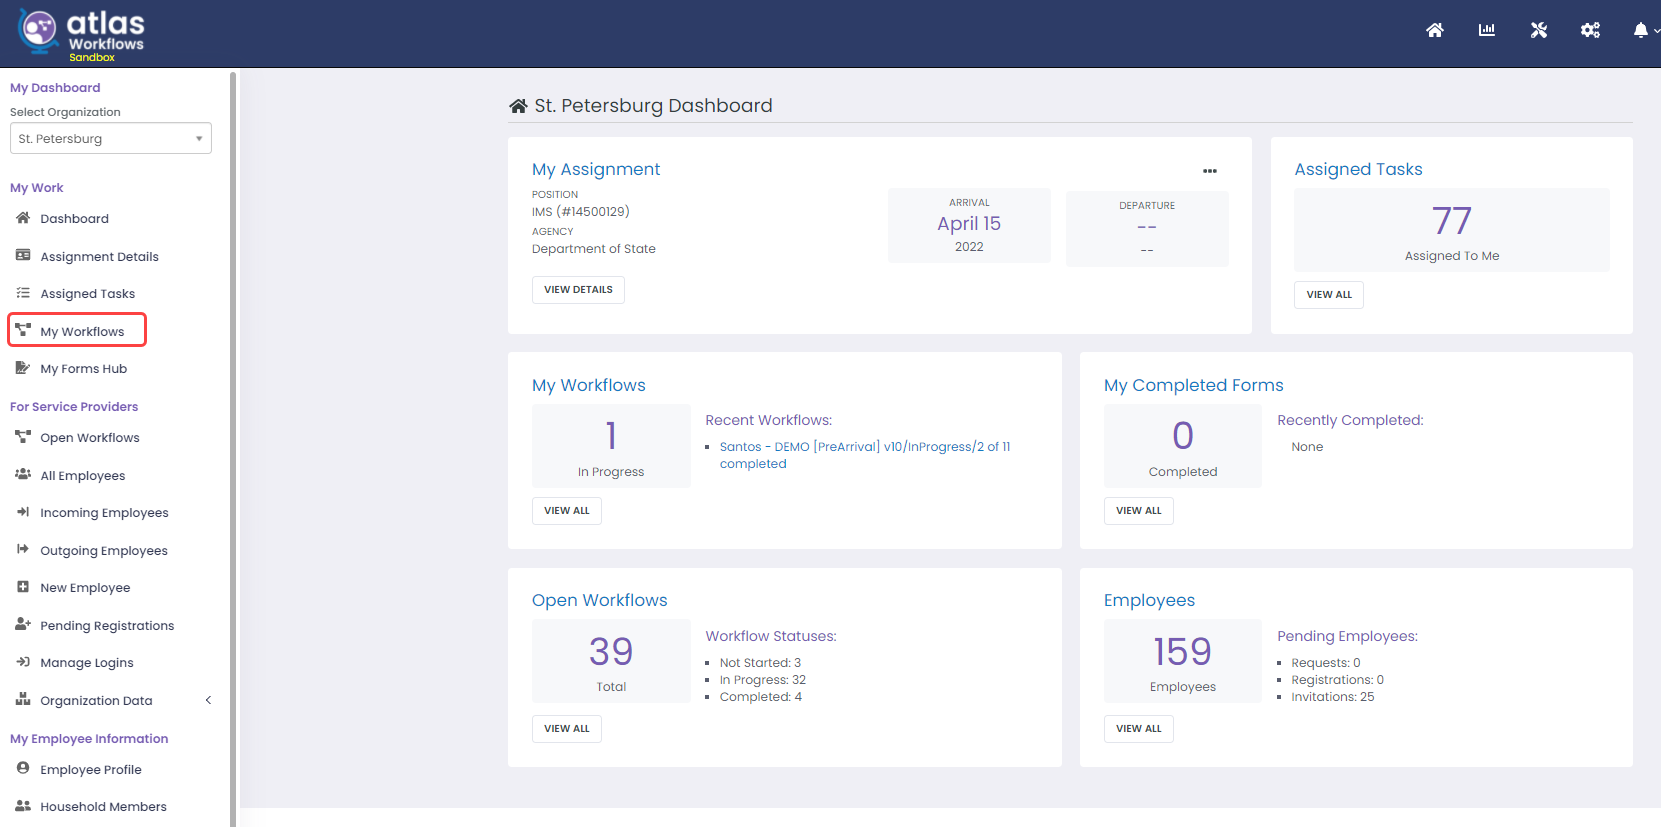Image resolution: width=1661 pixels, height=827 pixels.
Task: Open Dashboard in the sidebar
Action: point(74,218)
